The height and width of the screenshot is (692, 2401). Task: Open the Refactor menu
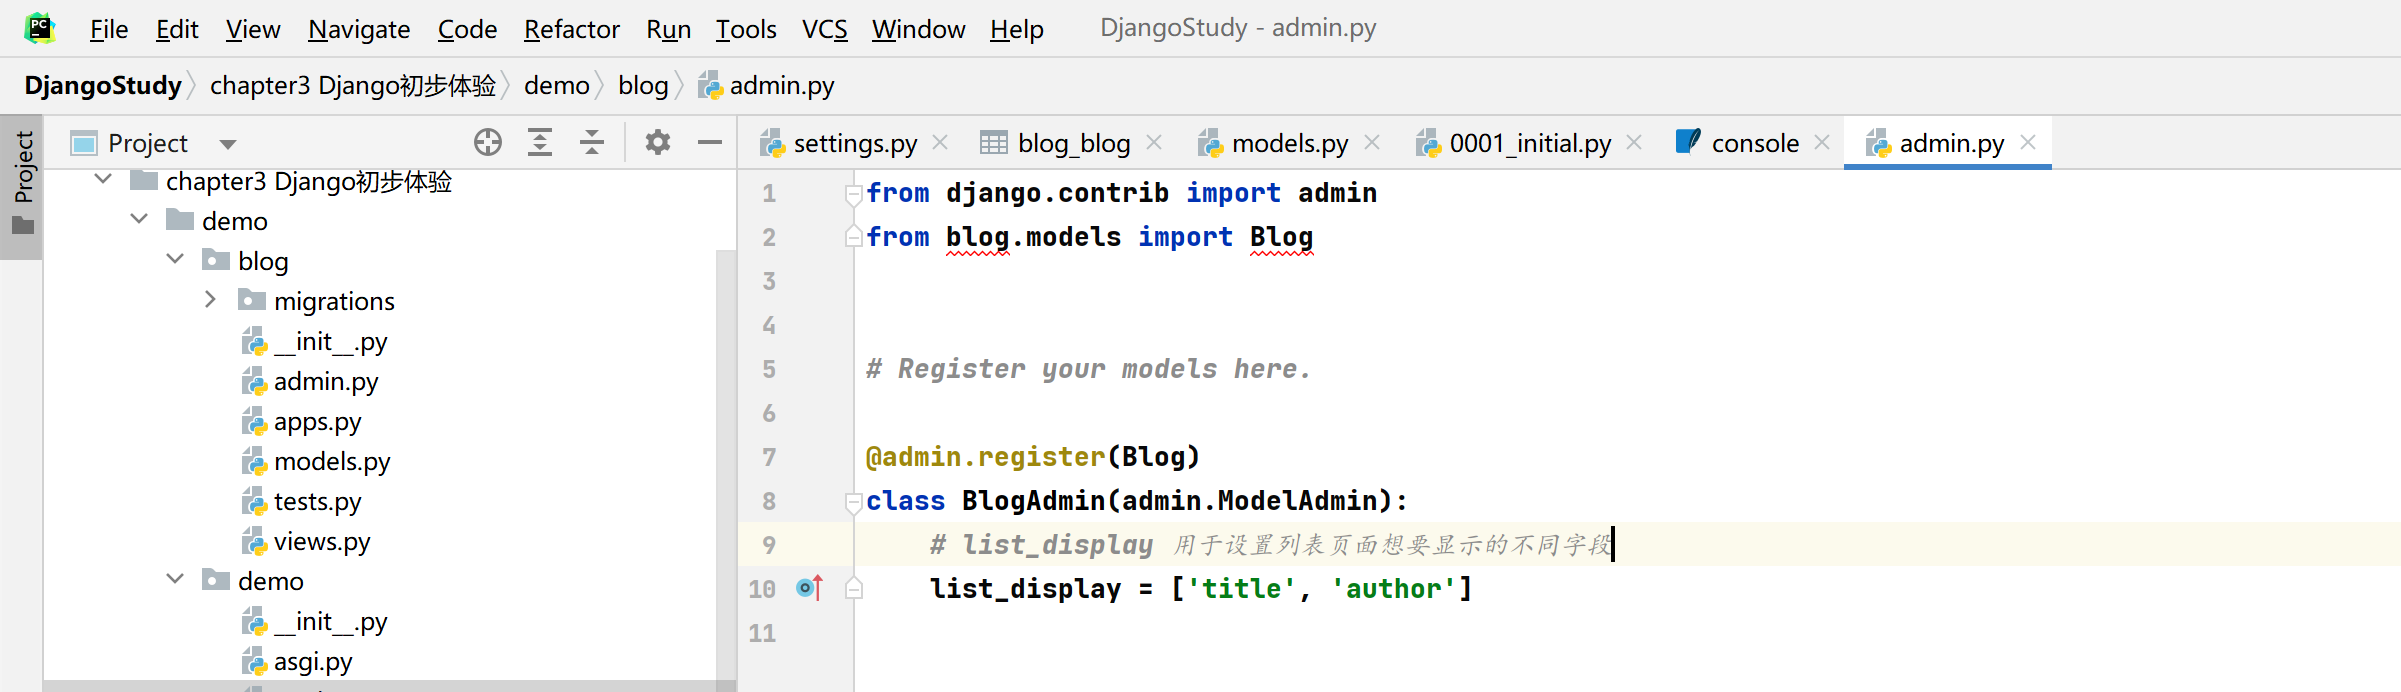[x=572, y=29]
